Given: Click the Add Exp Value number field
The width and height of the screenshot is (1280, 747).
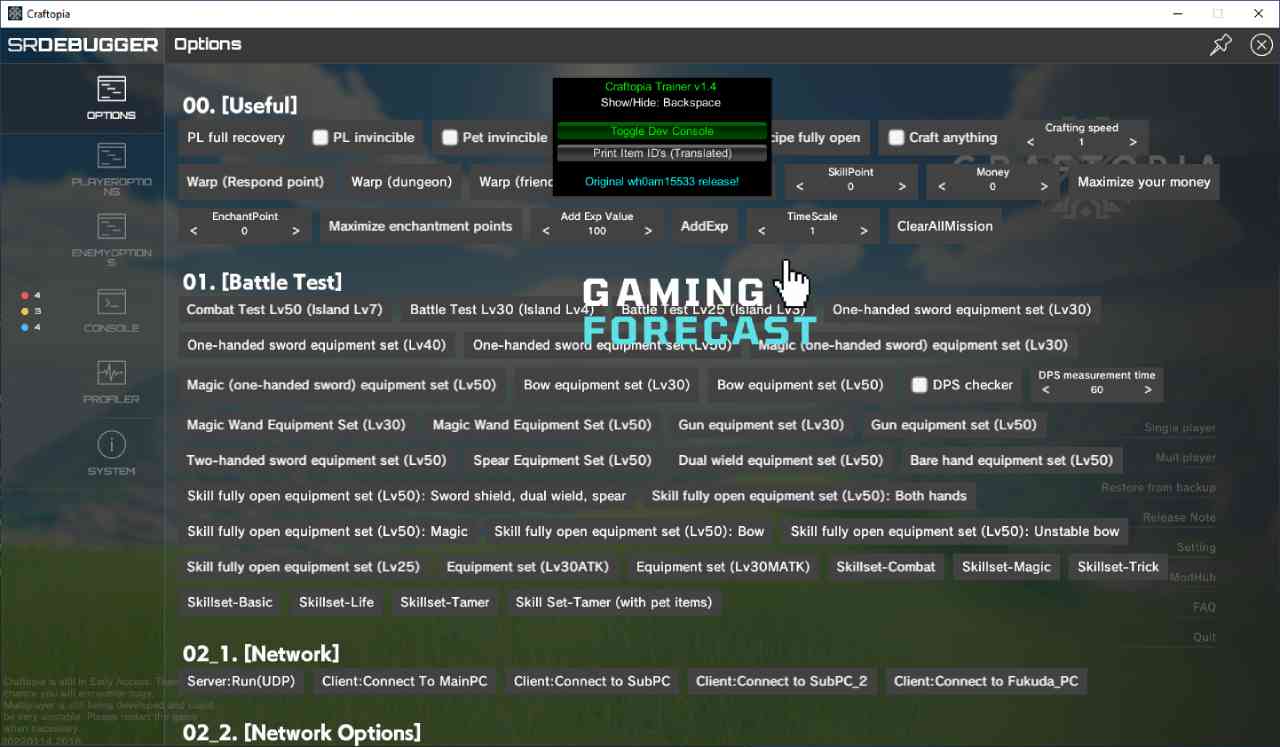Looking at the screenshot, I should tap(597, 231).
